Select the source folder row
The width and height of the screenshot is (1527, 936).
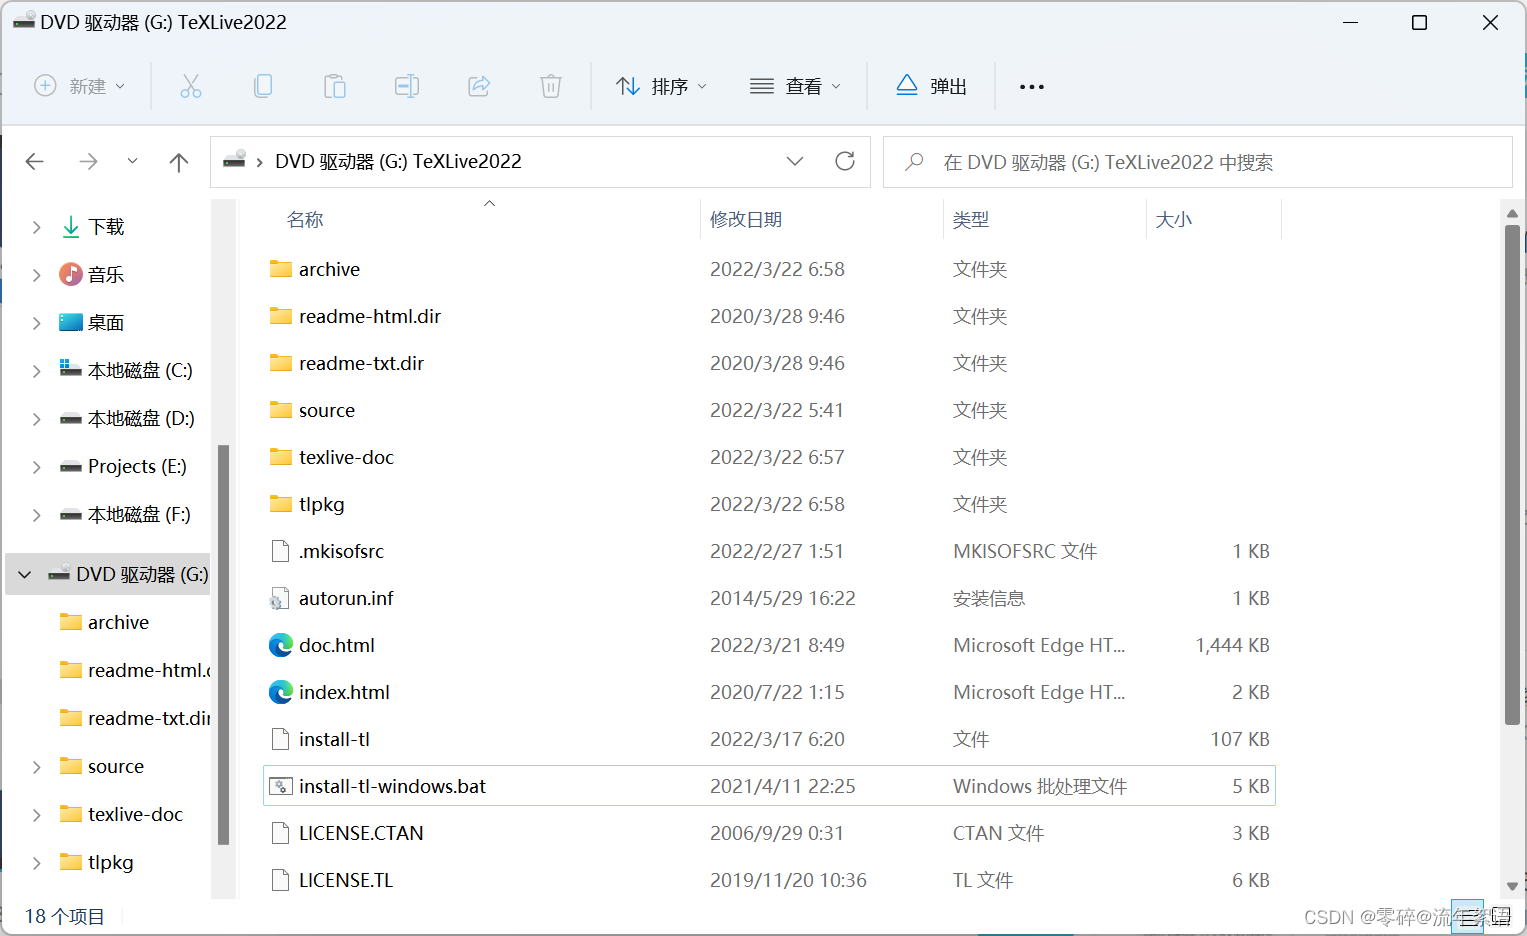[770, 410]
